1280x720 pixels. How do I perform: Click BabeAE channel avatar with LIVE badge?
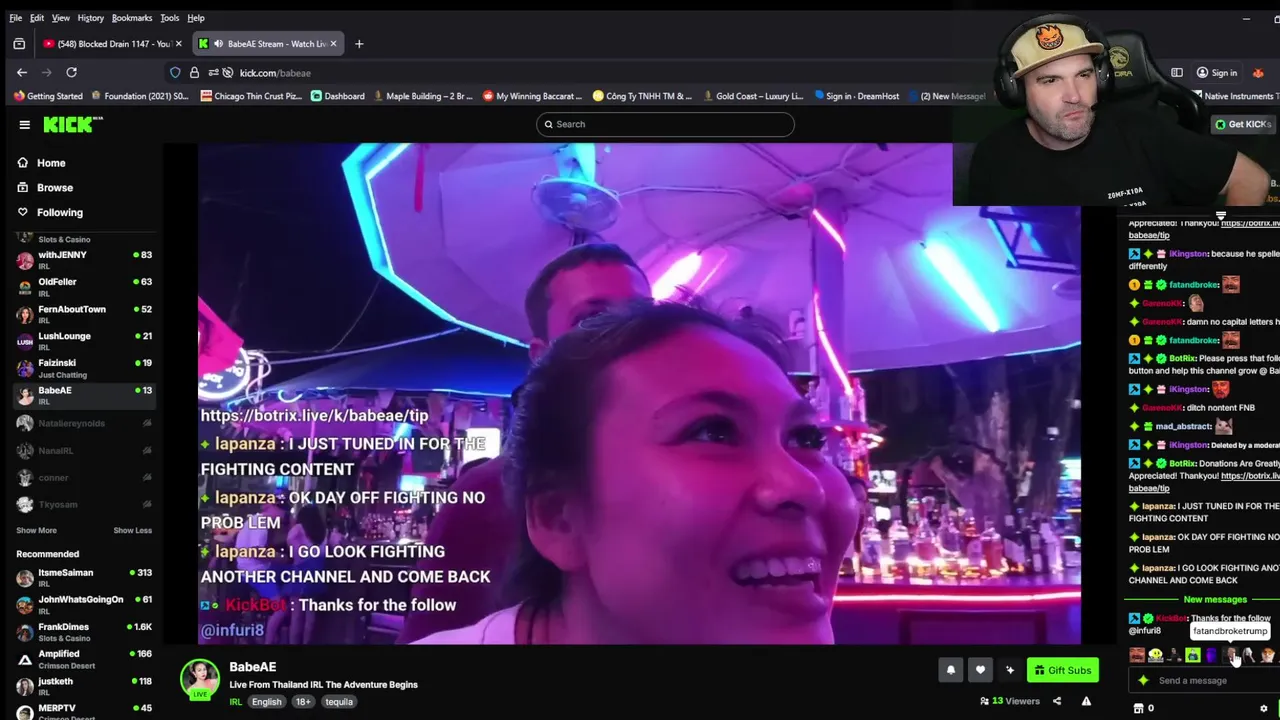(x=200, y=679)
